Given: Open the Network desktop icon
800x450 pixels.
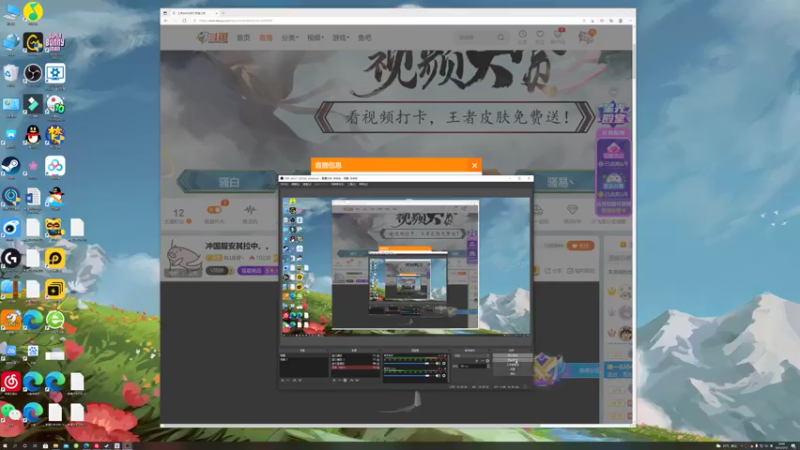Looking at the screenshot, I should tap(11, 42).
